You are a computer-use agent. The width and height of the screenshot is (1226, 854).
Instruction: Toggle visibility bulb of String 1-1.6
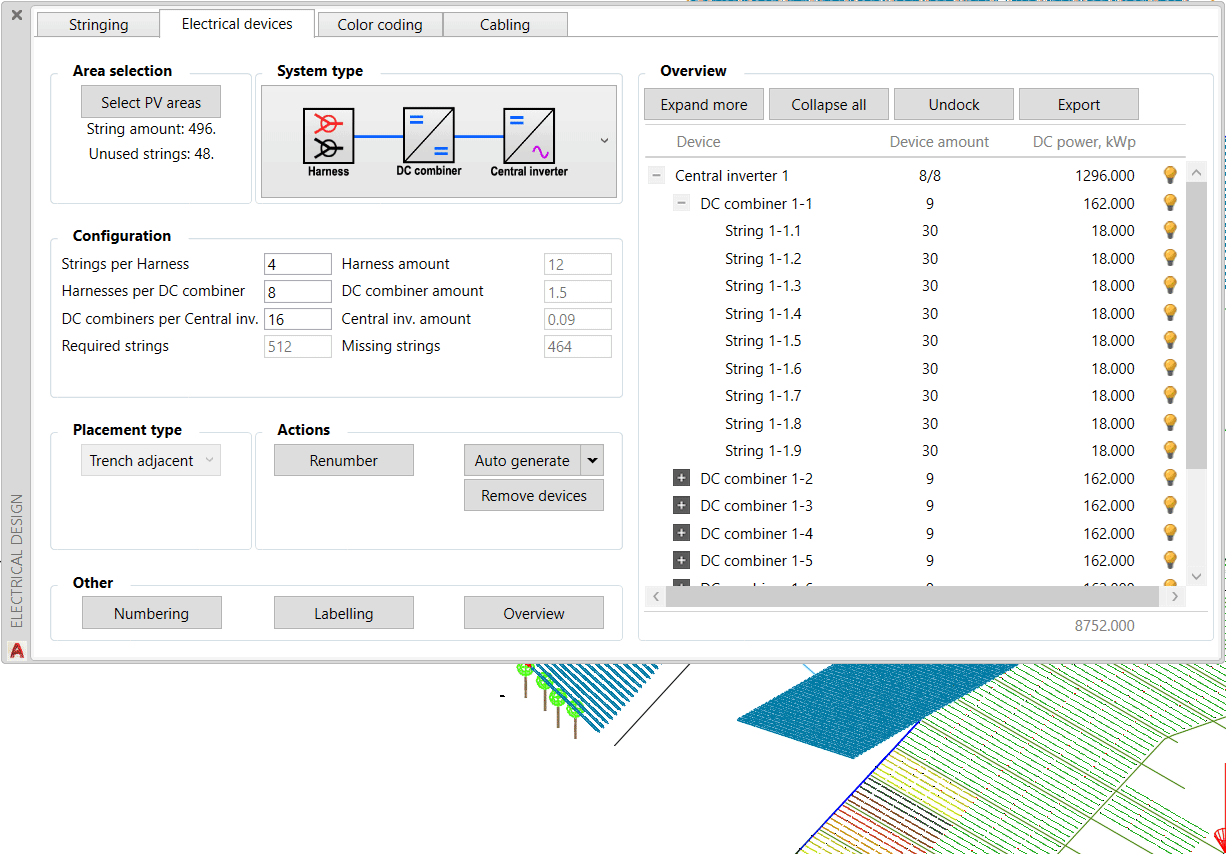pos(1170,368)
